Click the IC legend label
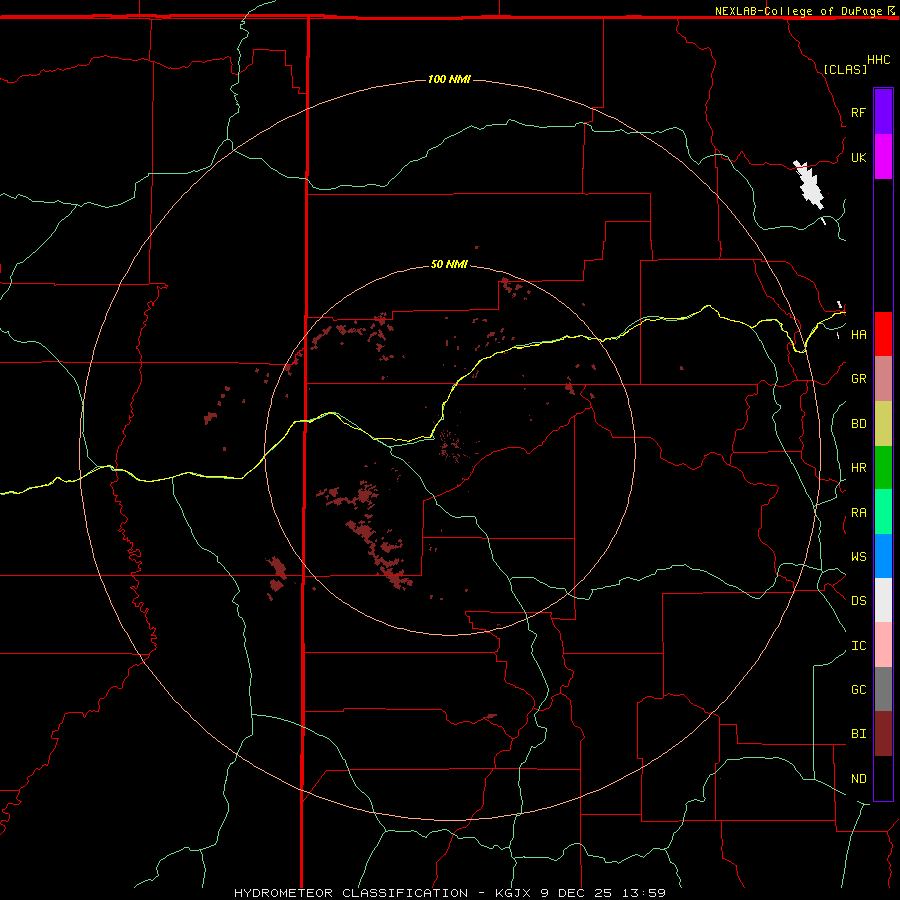Image resolution: width=900 pixels, height=900 pixels. [x=858, y=646]
